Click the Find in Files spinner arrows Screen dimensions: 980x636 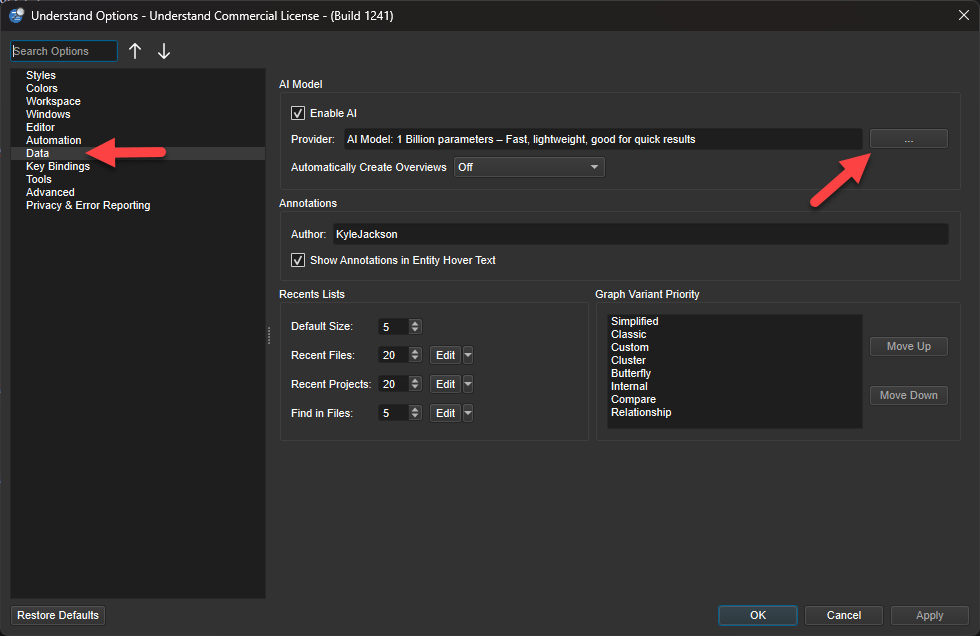pyautogui.click(x=415, y=413)
